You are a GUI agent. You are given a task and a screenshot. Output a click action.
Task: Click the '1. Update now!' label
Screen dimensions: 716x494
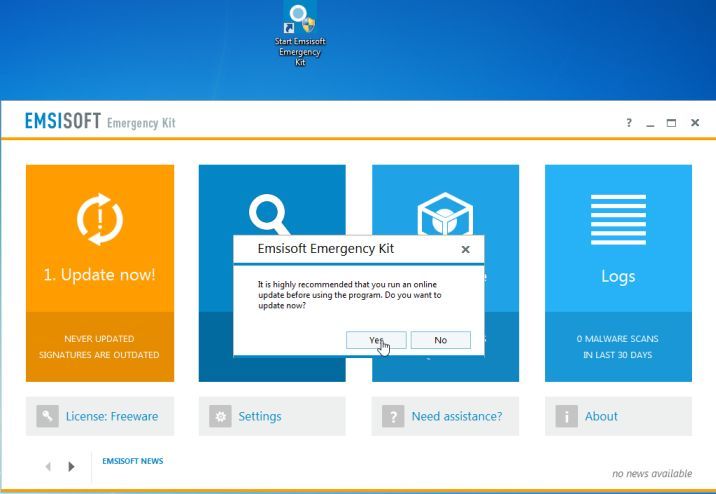click(x=100, y=274)
